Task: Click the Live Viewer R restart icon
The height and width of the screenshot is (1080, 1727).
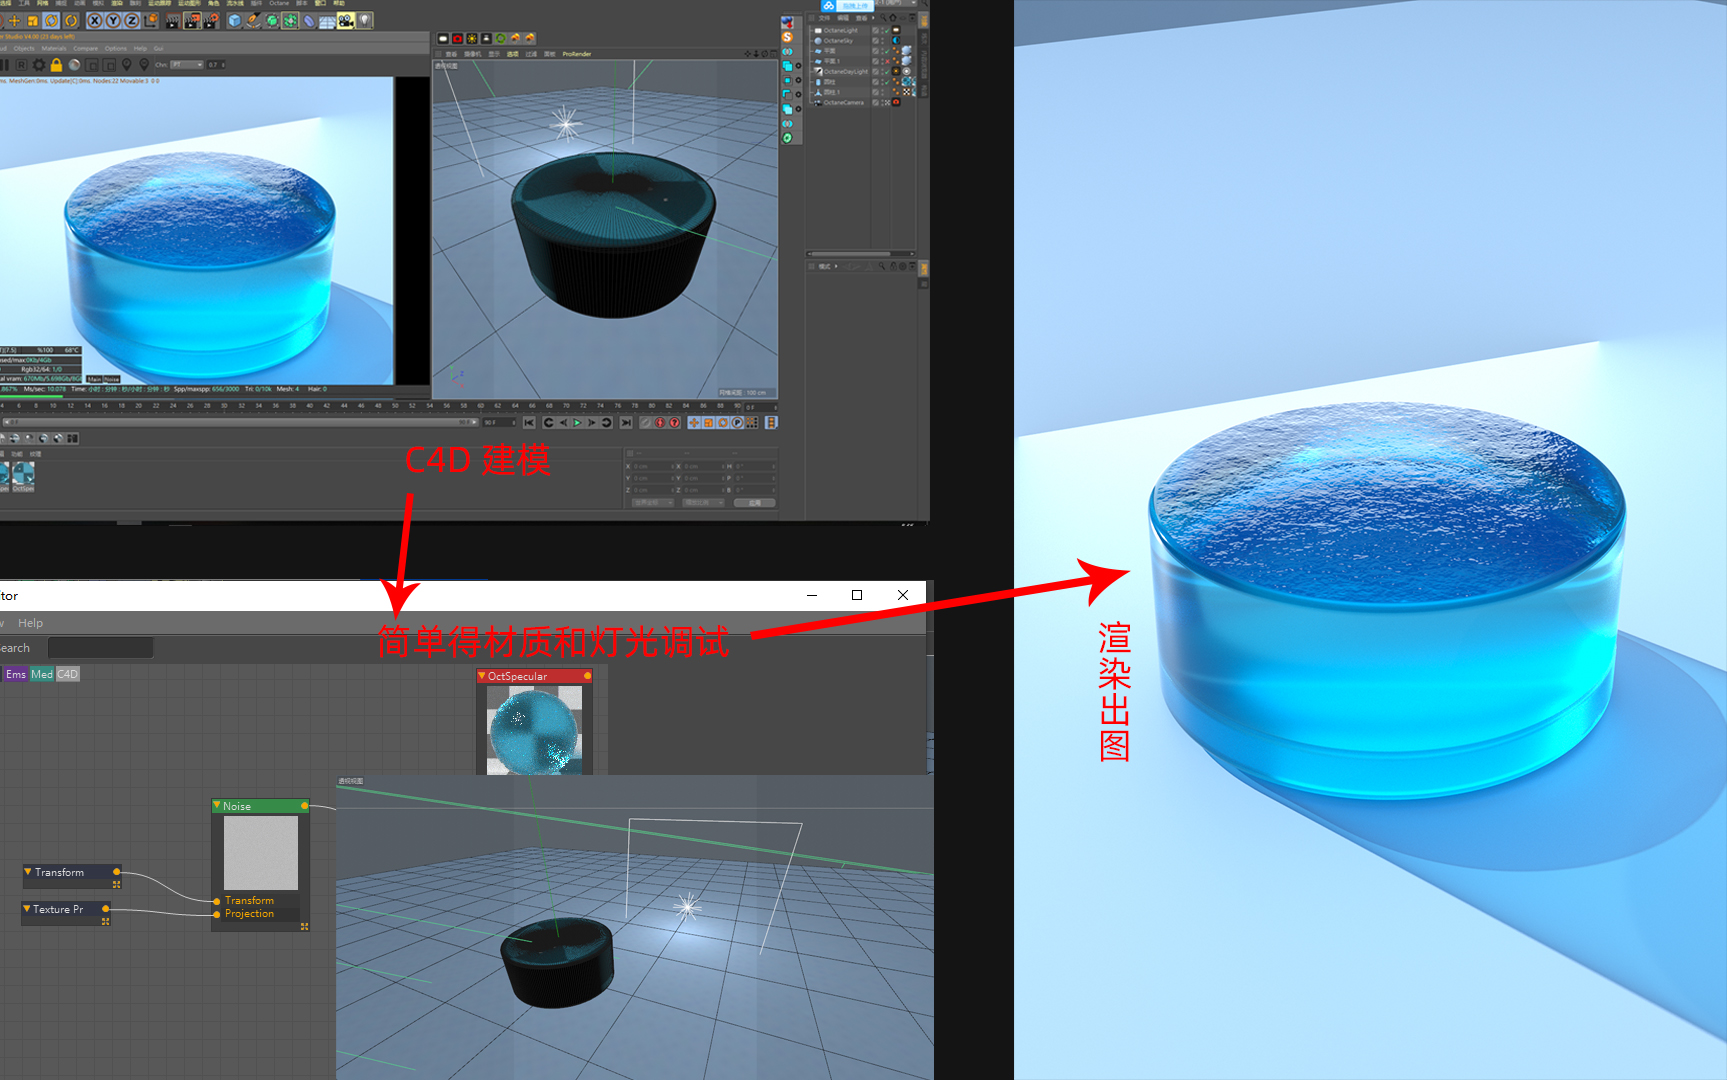Action: tap(21, 65)
